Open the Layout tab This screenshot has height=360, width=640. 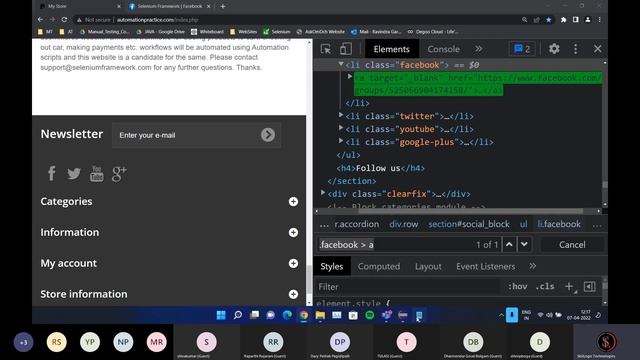428,267
